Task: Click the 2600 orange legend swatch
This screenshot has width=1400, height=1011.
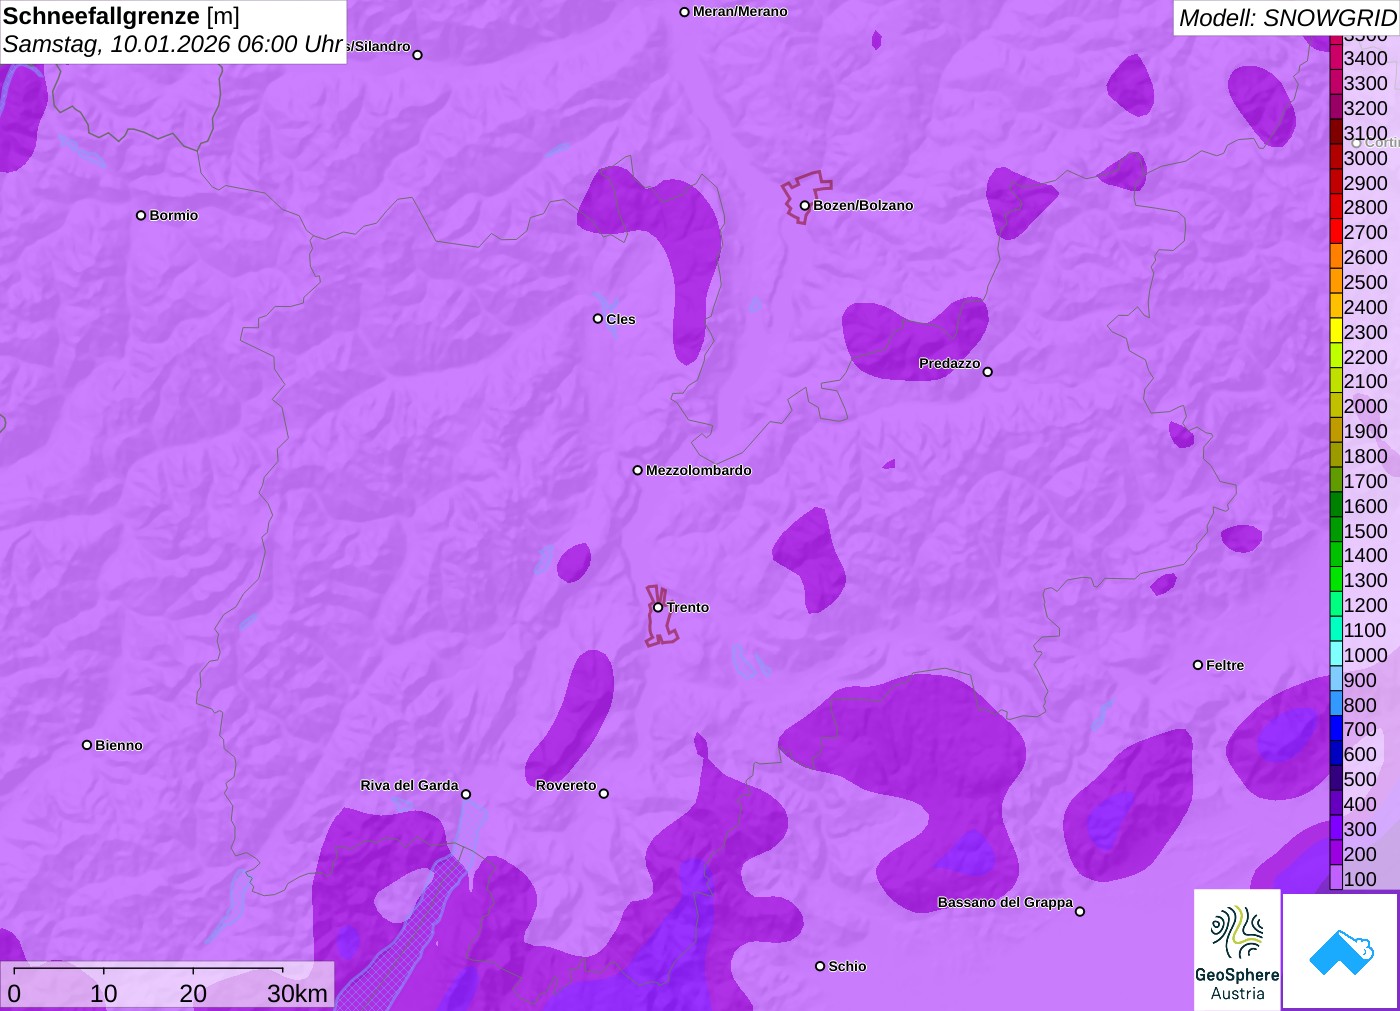Action: 1336,256
